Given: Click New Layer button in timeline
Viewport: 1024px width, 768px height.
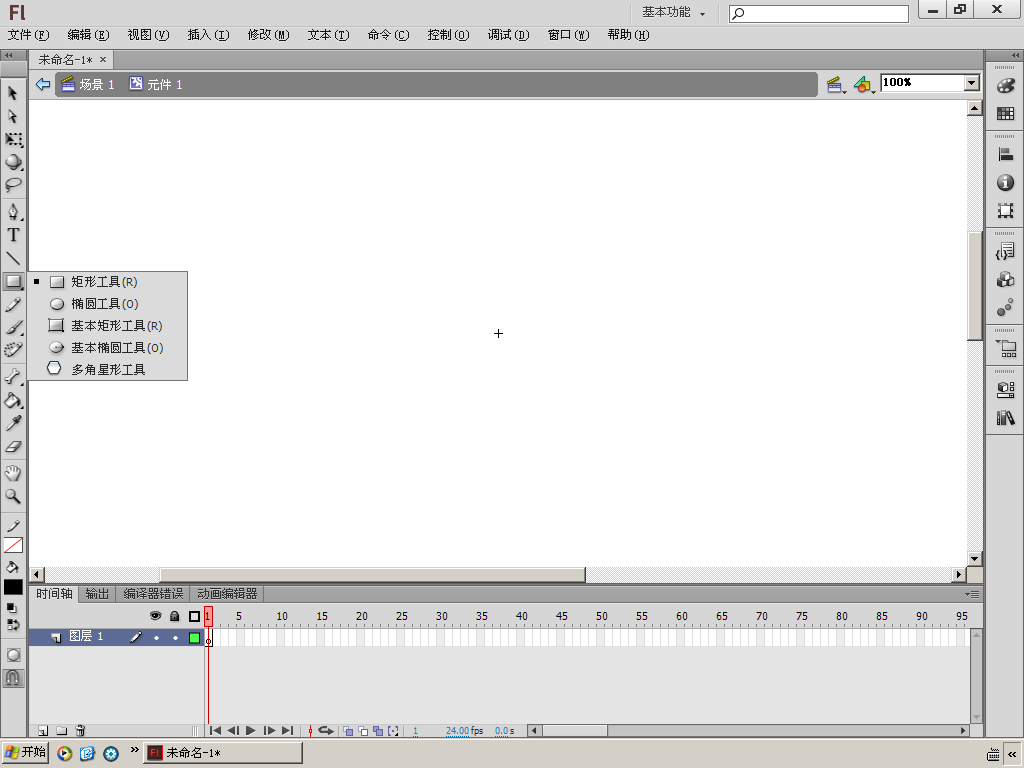Looking at the screenshot, I should (x=43, y=731).
